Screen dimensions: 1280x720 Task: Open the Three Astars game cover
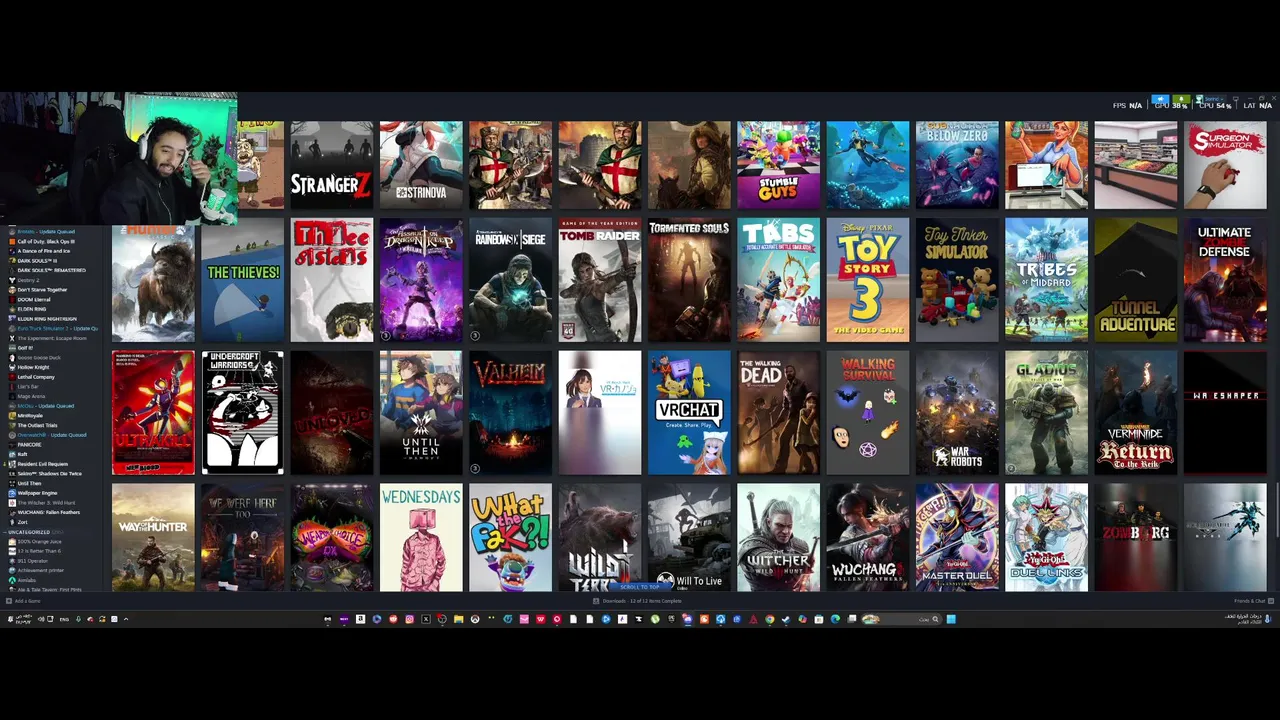point(331,280)
